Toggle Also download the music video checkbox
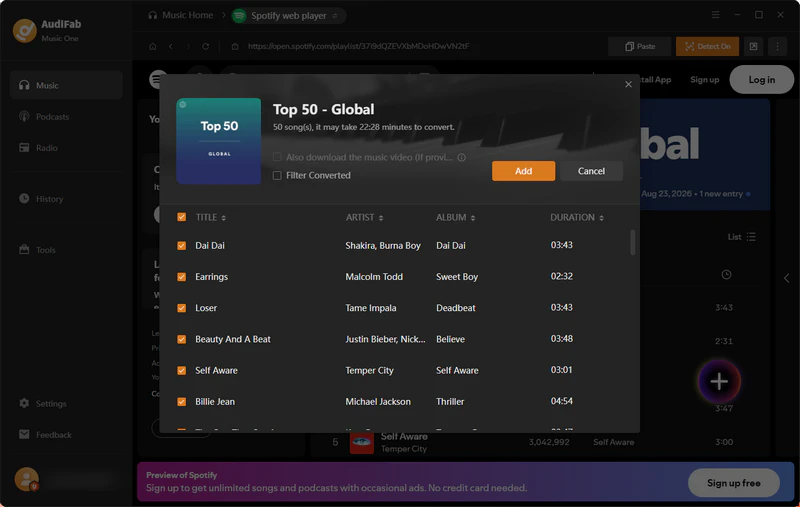 [x=277, y=157]
